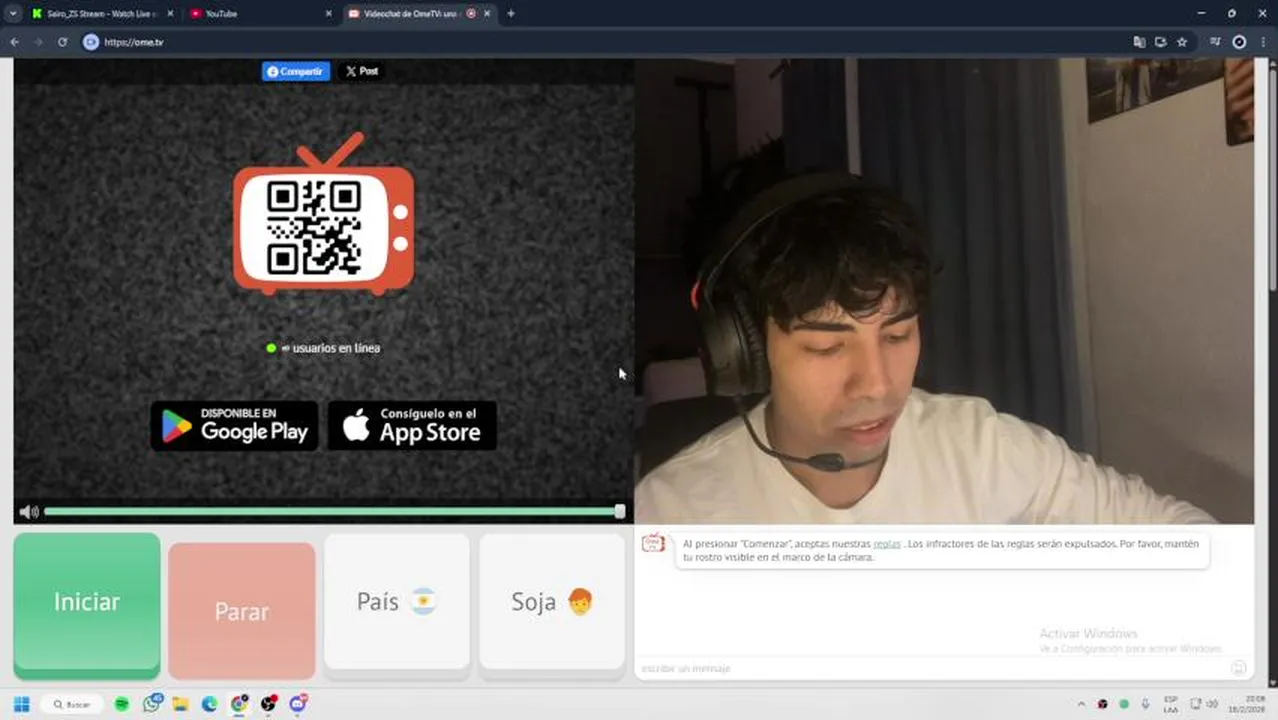Switch to the YouTube tab
The width and height of the screenshot is (1278, 720).
[259, 13]
